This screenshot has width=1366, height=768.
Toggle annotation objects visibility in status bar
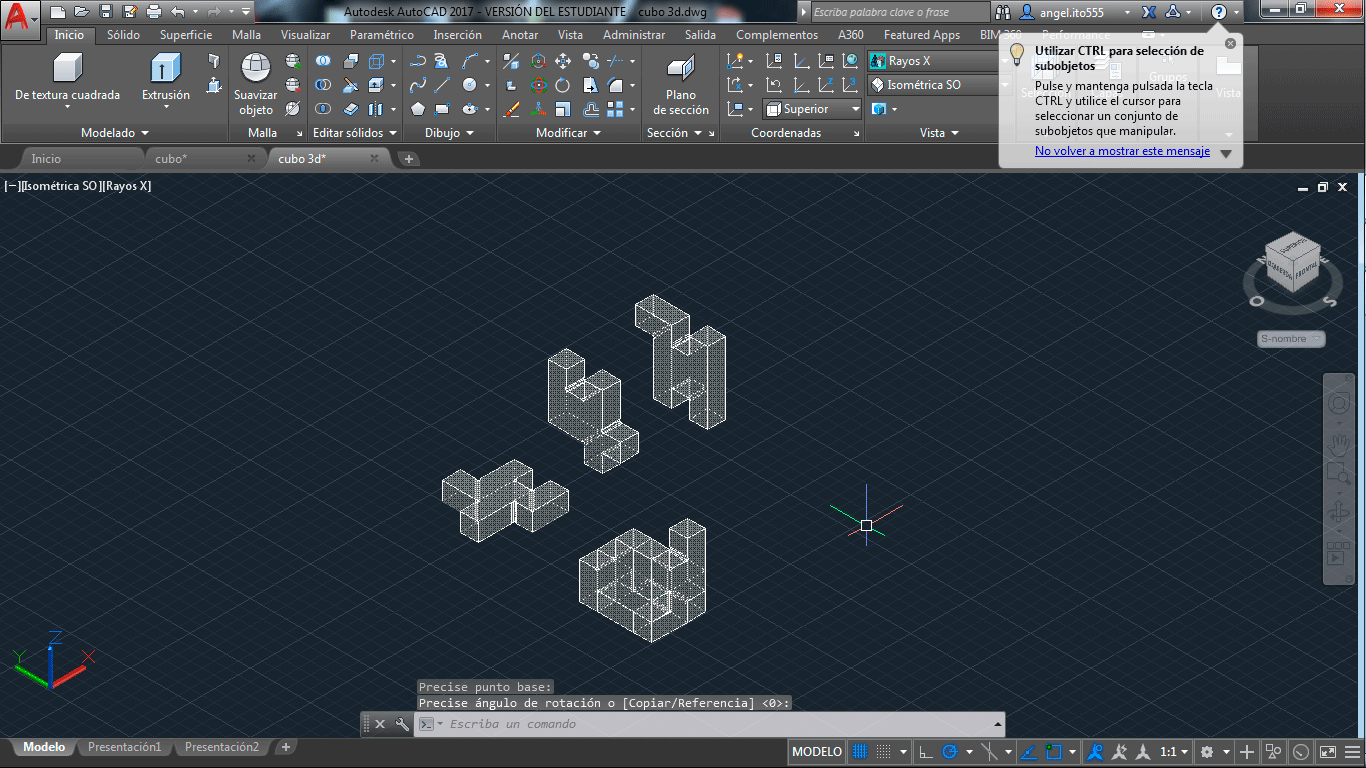click(x=1096, y=752)
